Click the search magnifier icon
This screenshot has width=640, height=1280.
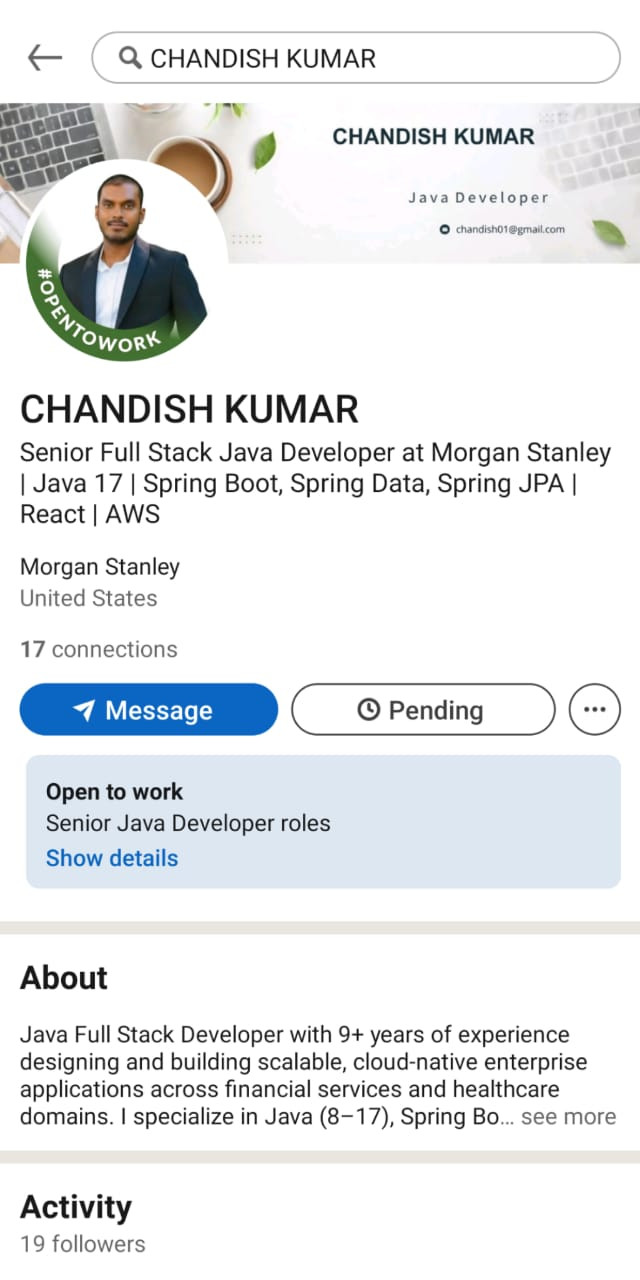click(130, 58)
